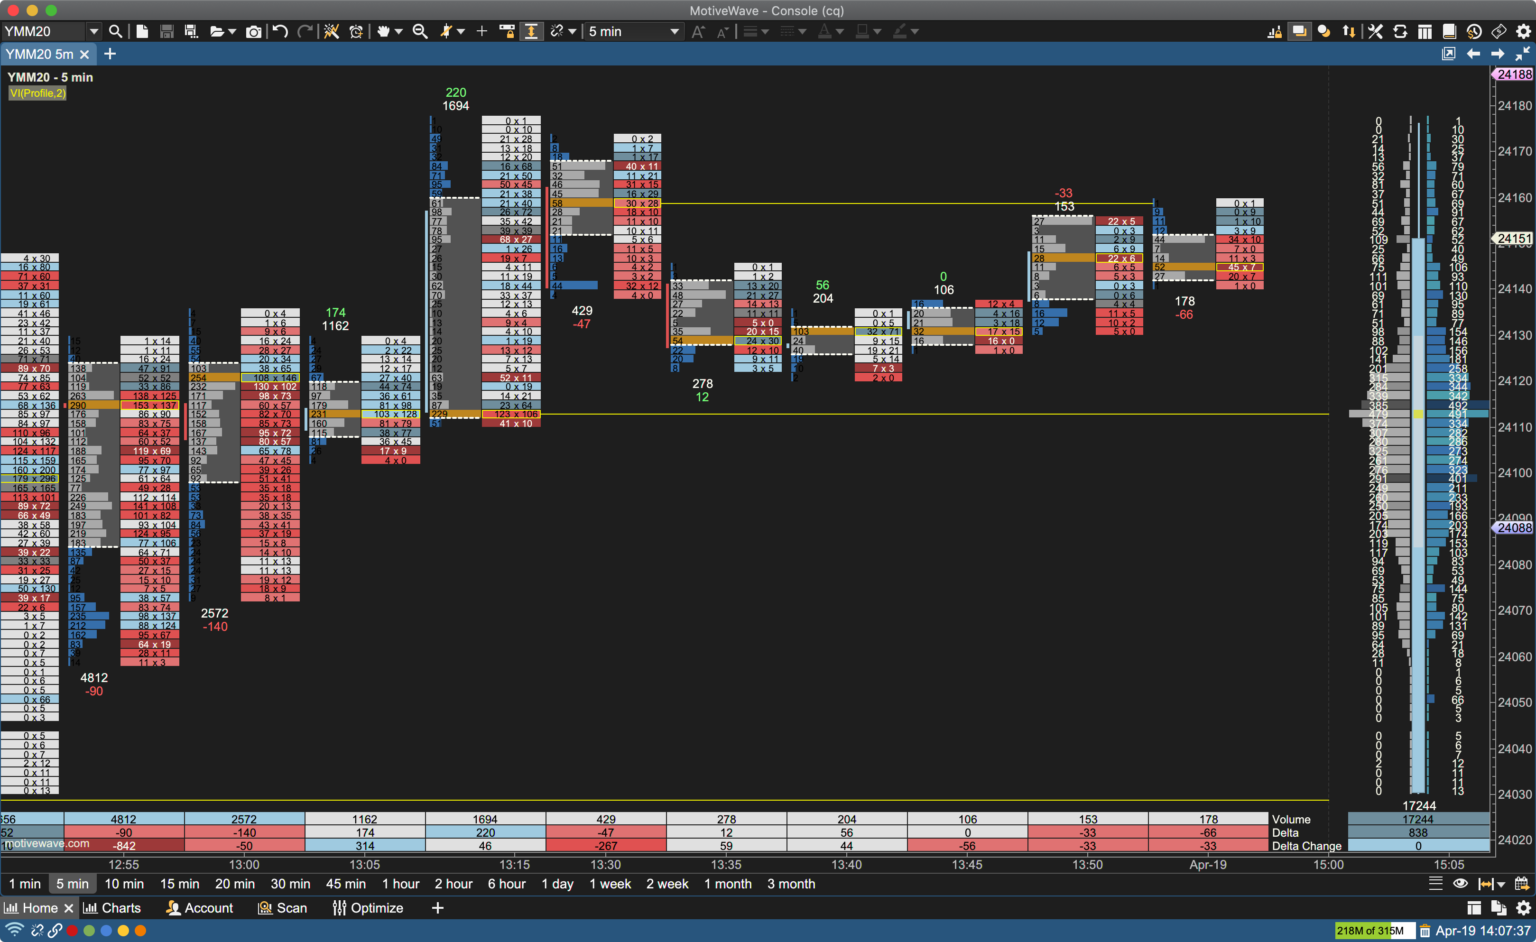Open the Charts tab
1536x942 pixels.
tap(112, 908)
